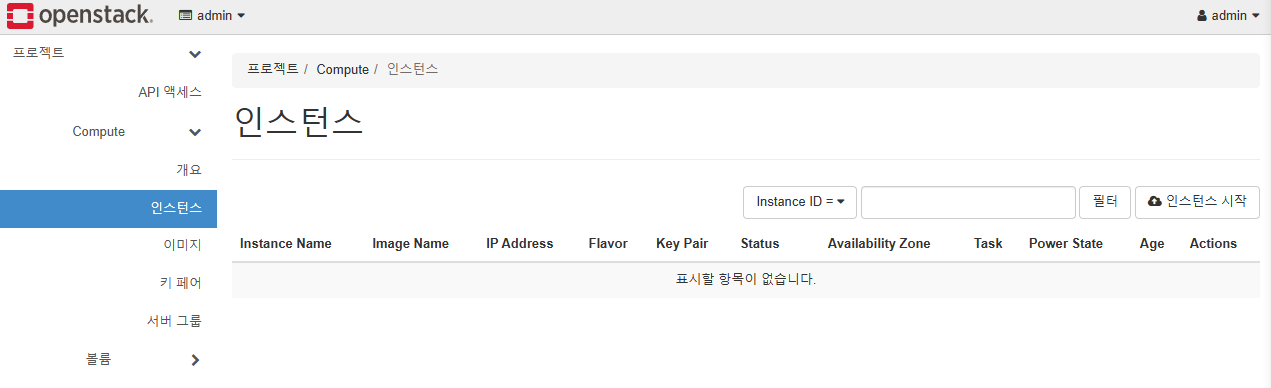Image resolution: width=1271 pixels, height=388 pixels.
Task: Click the 인스턴스 시작 launch button
Action: tap(1197, 202)
